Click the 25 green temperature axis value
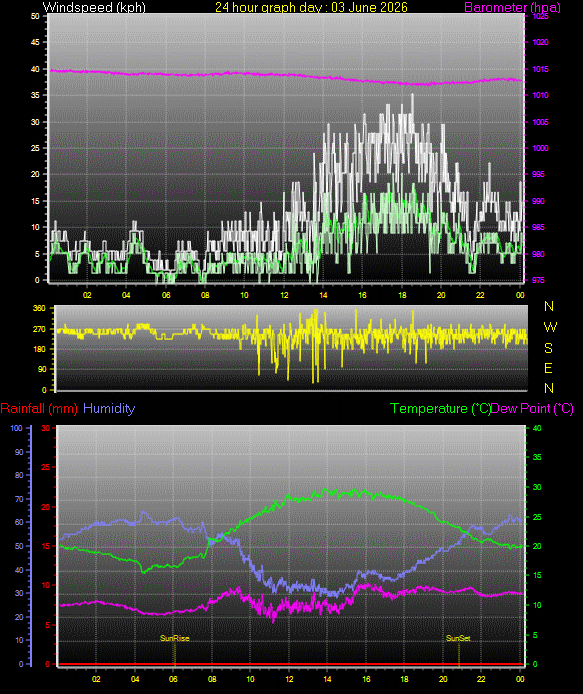The image size is (583, 694). [x=537, y=517]
